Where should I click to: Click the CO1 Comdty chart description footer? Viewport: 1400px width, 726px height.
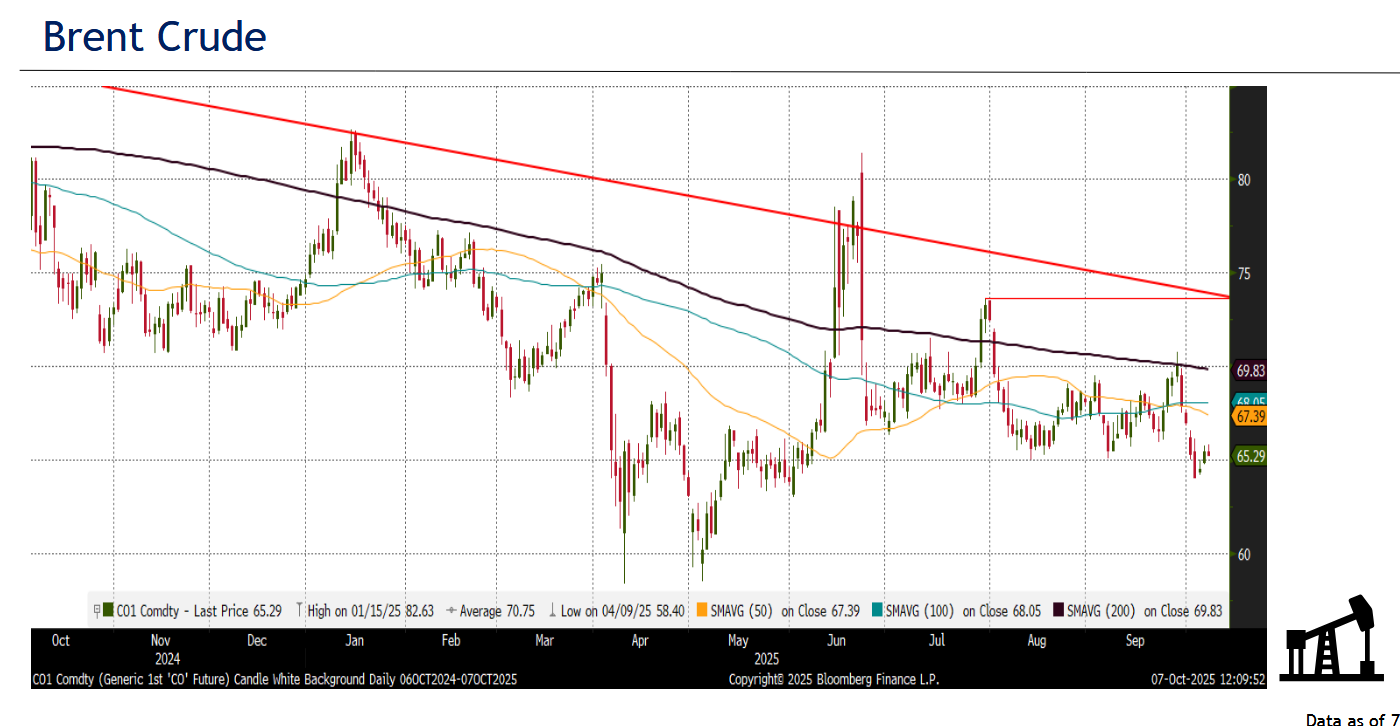tap(275, 680)
